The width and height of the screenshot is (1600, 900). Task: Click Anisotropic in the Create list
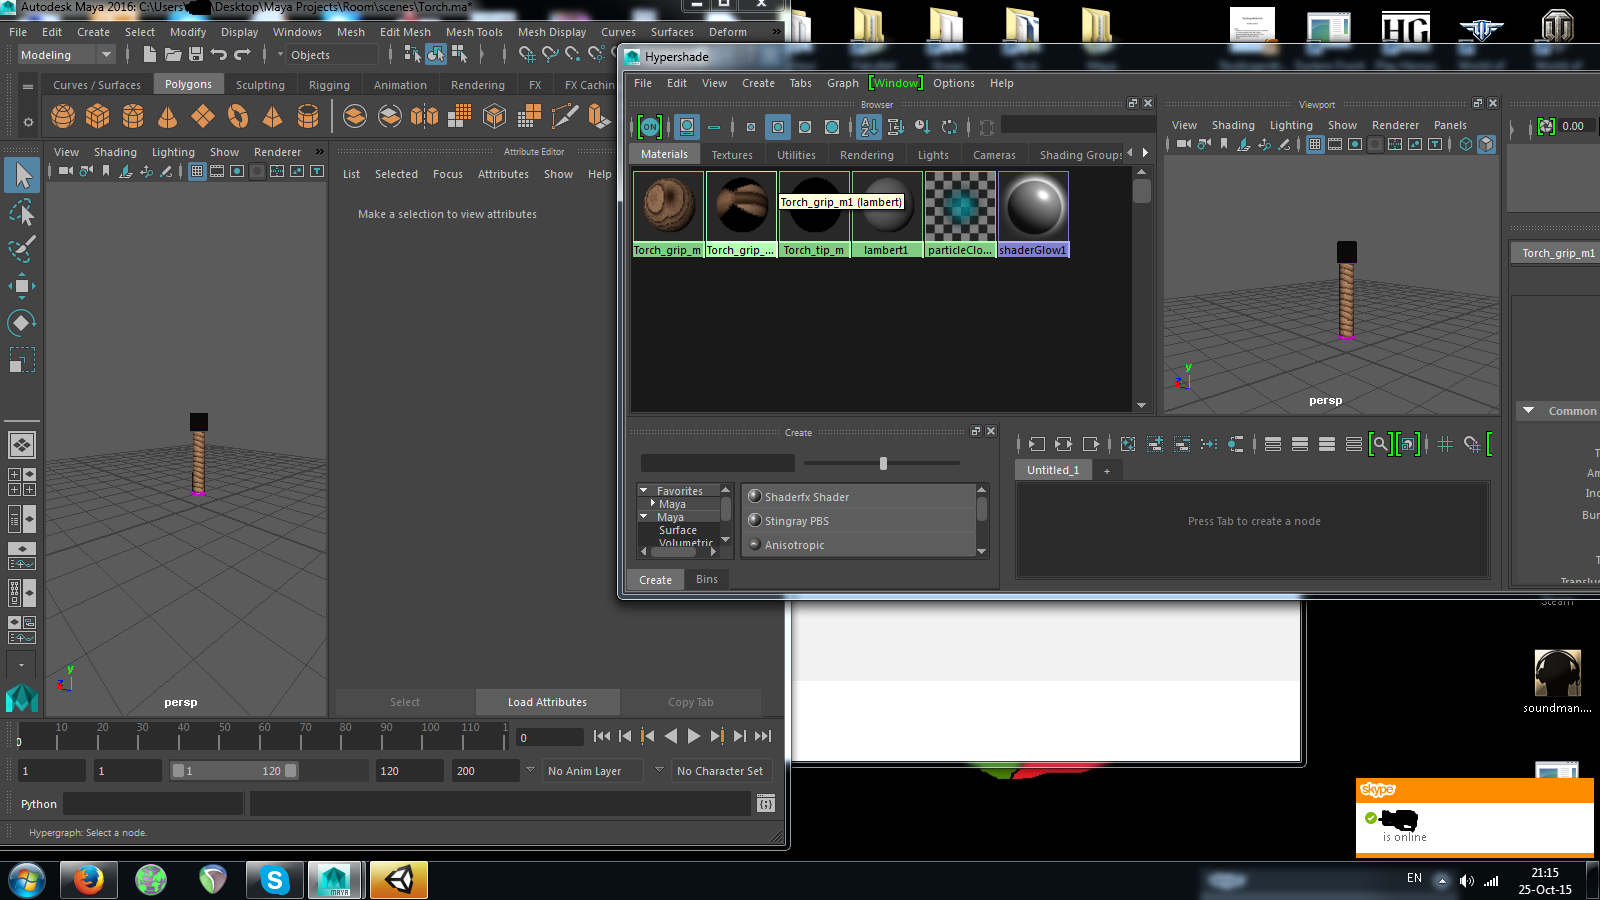860,544
